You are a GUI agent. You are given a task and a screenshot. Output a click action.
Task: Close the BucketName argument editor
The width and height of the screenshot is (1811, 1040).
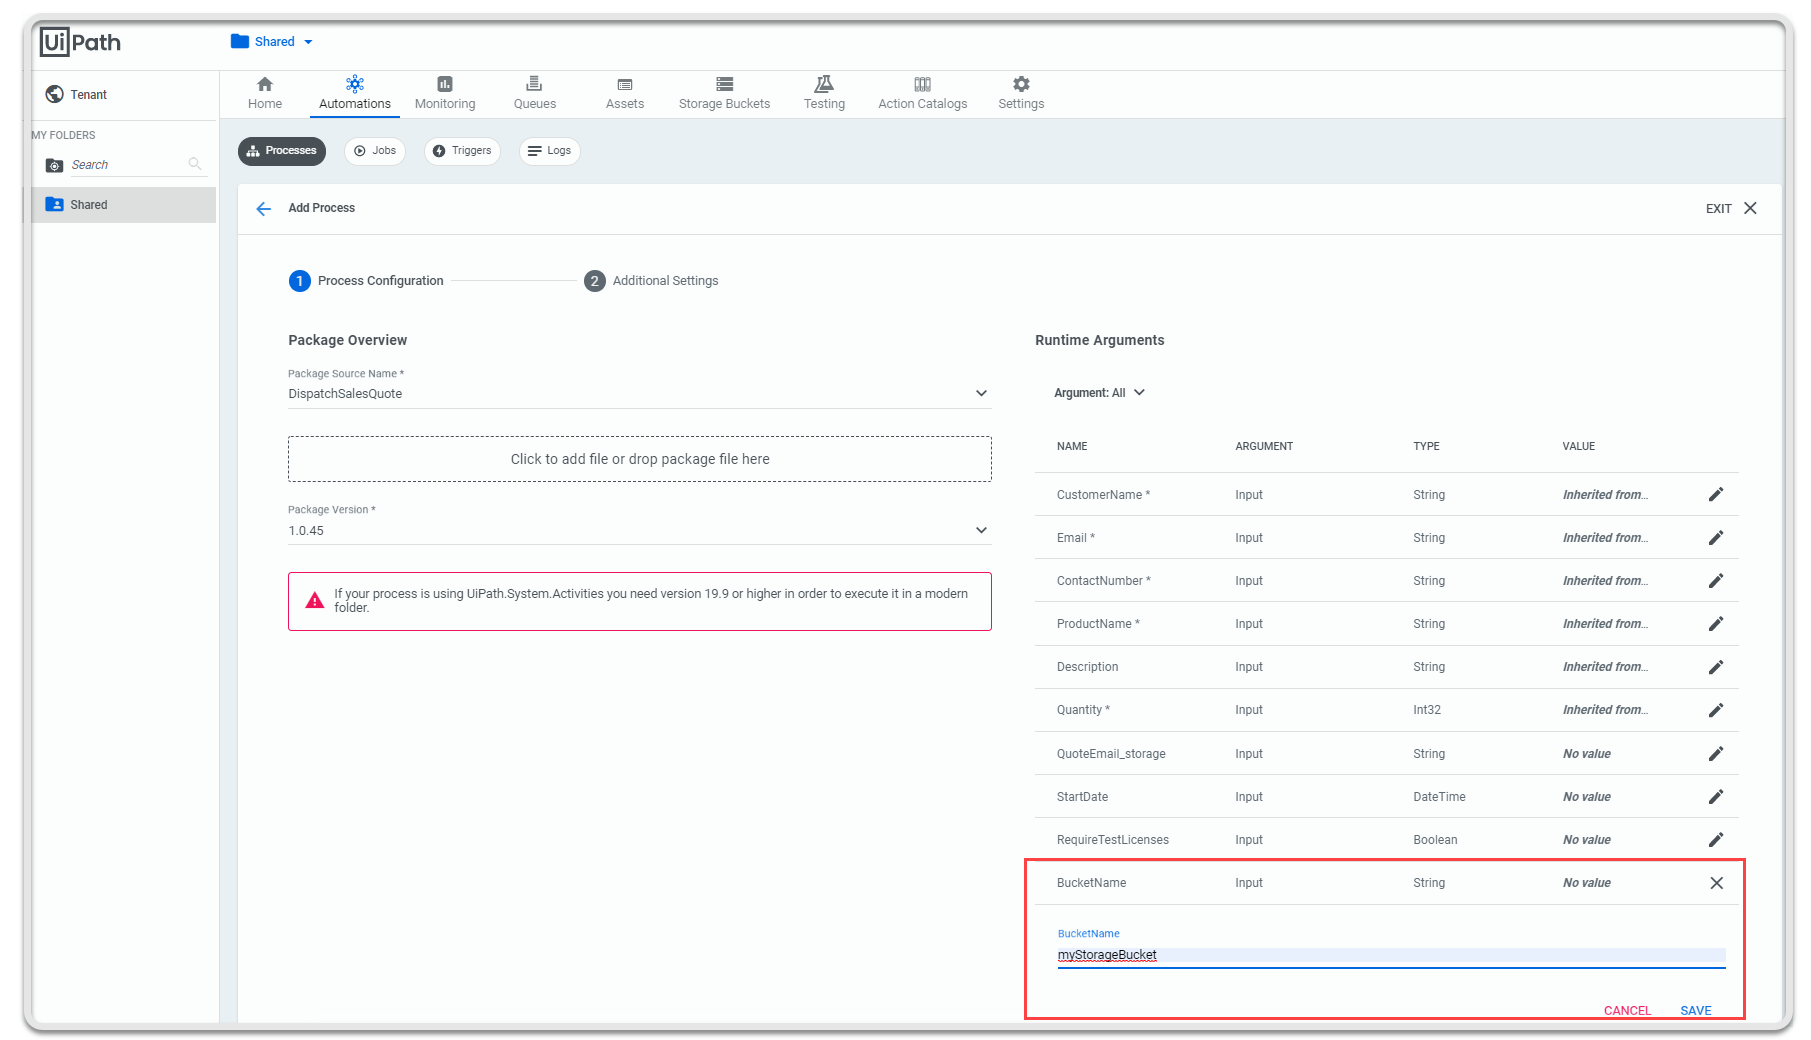[1716, 883]
